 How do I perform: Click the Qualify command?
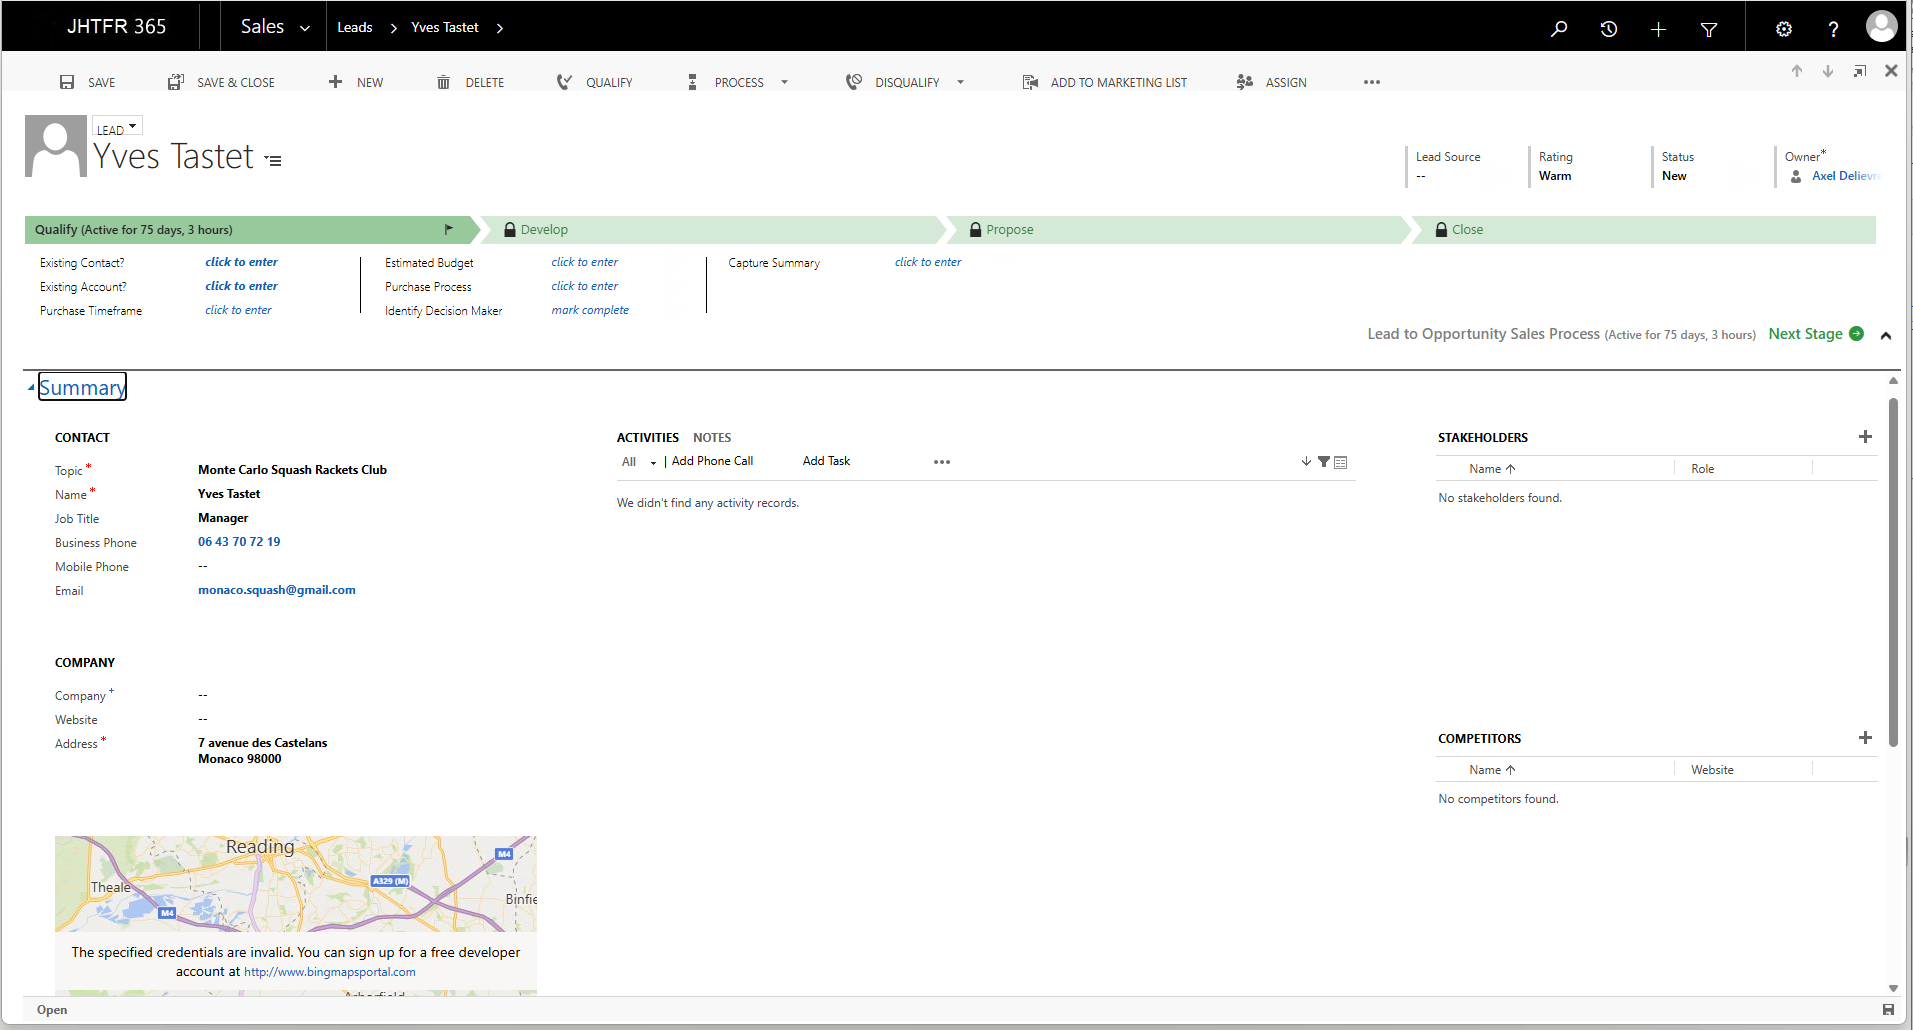pyautogui.click(x=595, y=82)
